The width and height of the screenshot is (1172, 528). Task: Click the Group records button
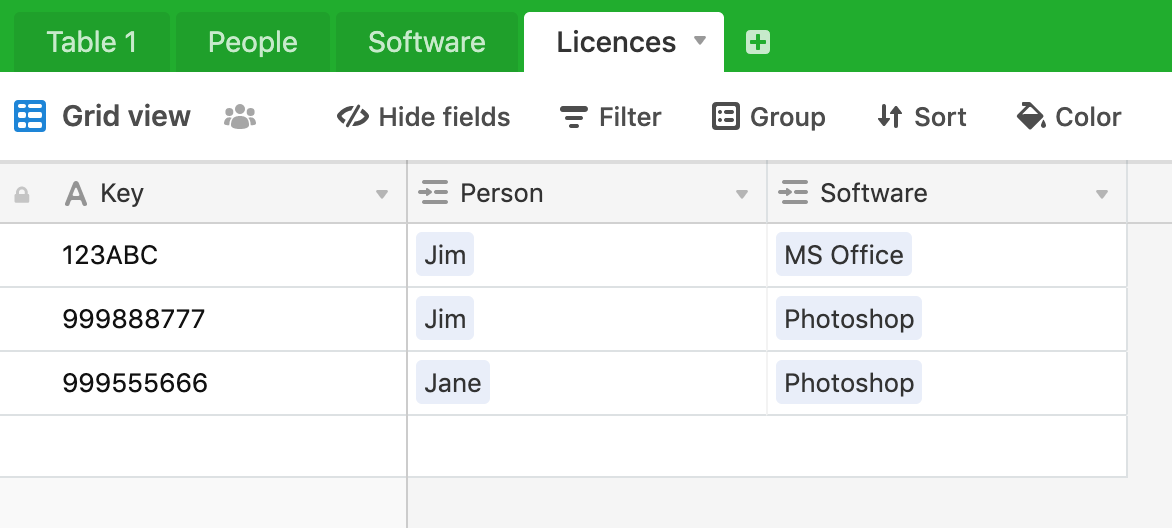[x=768, y=117]
